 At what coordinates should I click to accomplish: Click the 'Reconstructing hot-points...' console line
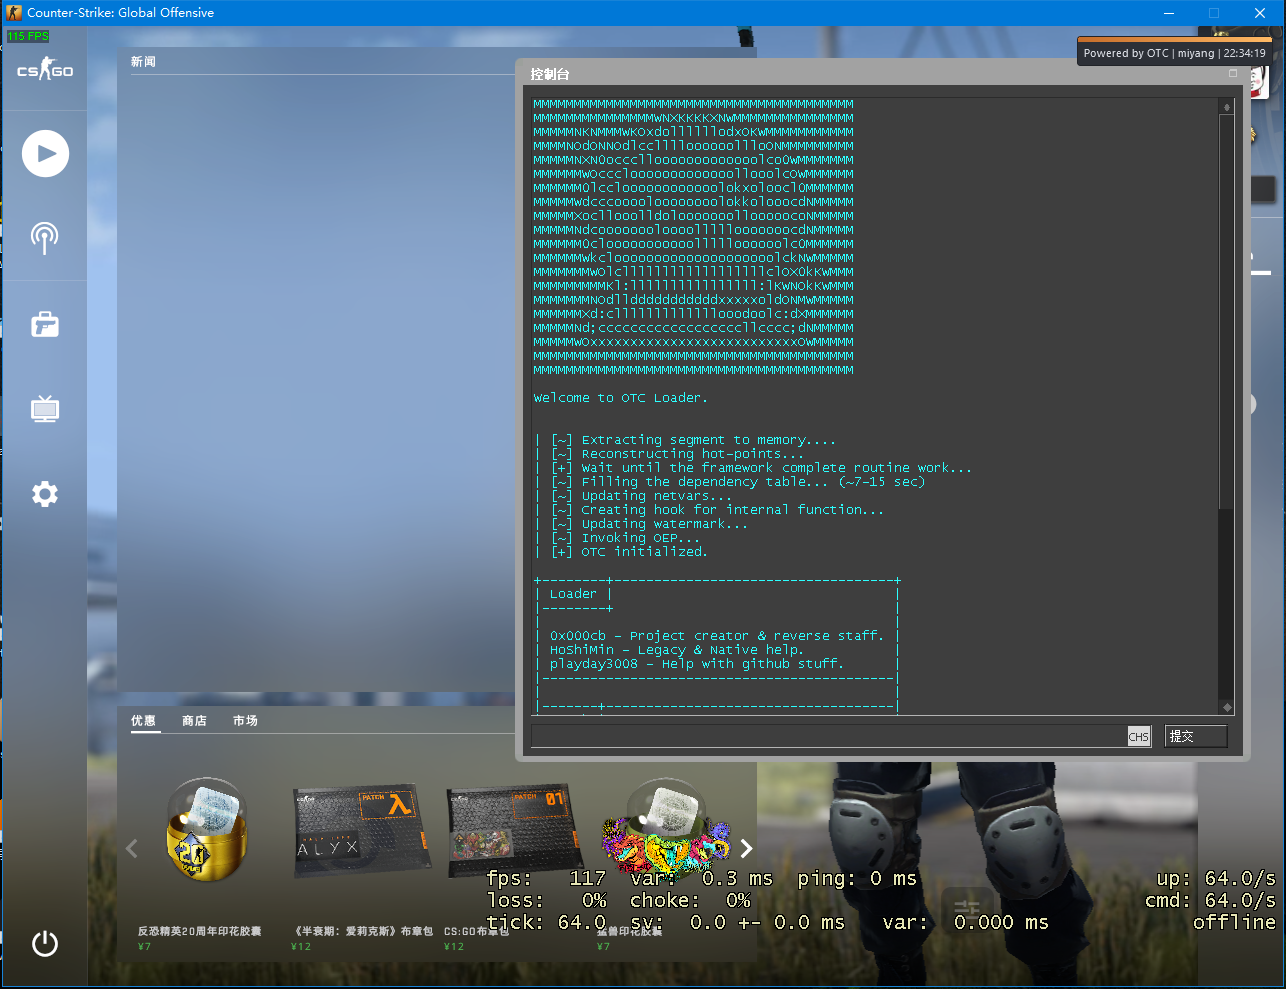[x=692, y=454]
